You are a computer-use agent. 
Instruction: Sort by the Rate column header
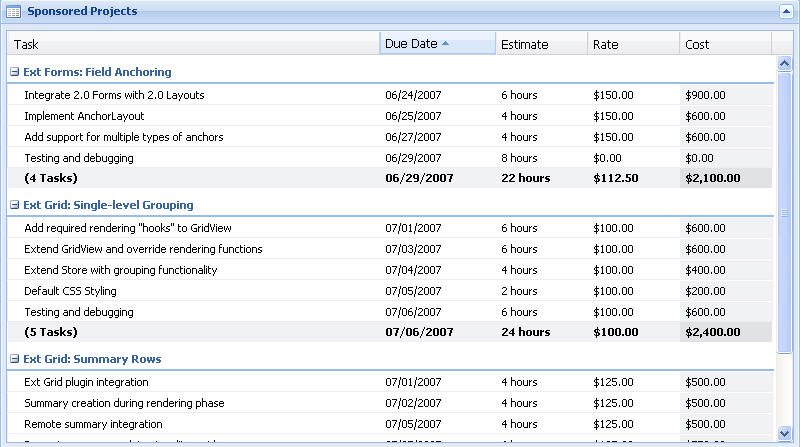633,44
